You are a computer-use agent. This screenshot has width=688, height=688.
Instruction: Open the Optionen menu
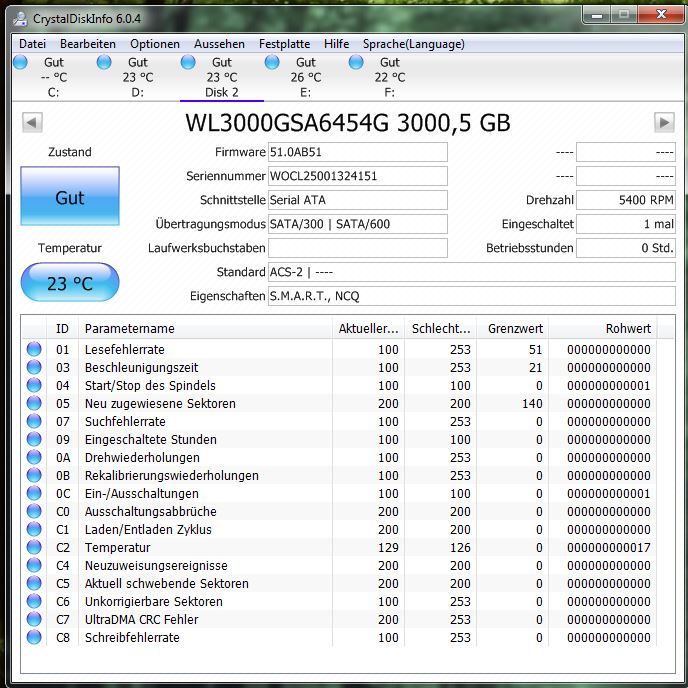click(x=155, y=44)
